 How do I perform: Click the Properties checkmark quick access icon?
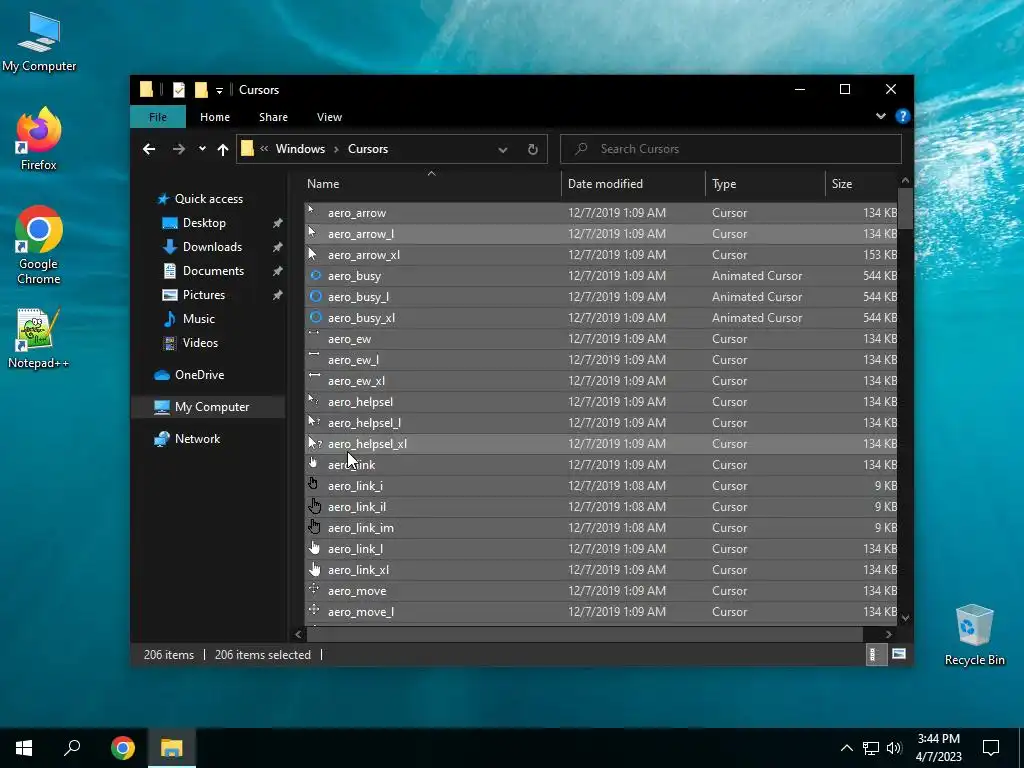[x=178, y=89]
